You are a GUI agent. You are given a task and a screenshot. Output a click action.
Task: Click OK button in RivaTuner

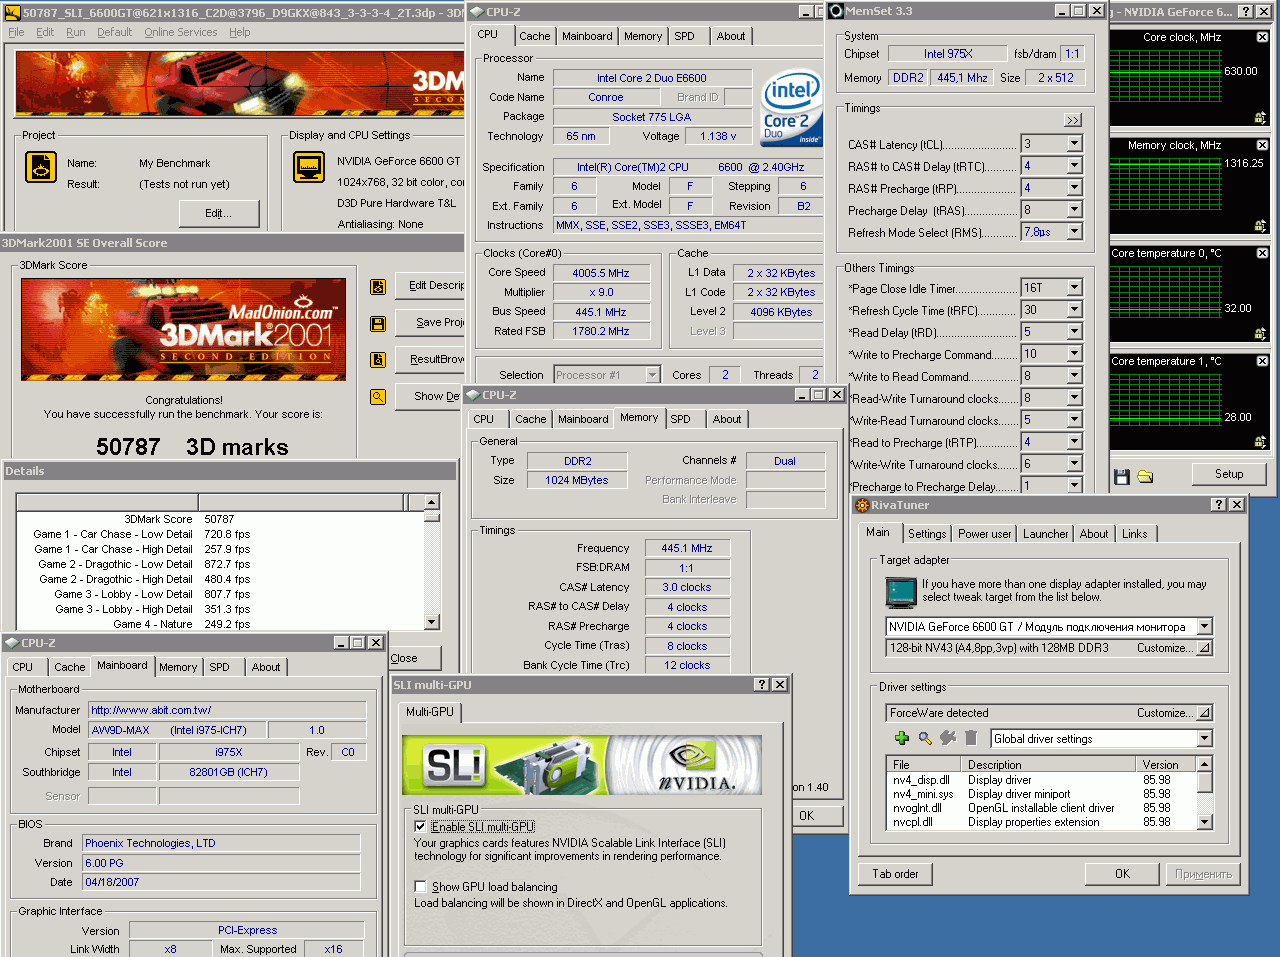1122,874
